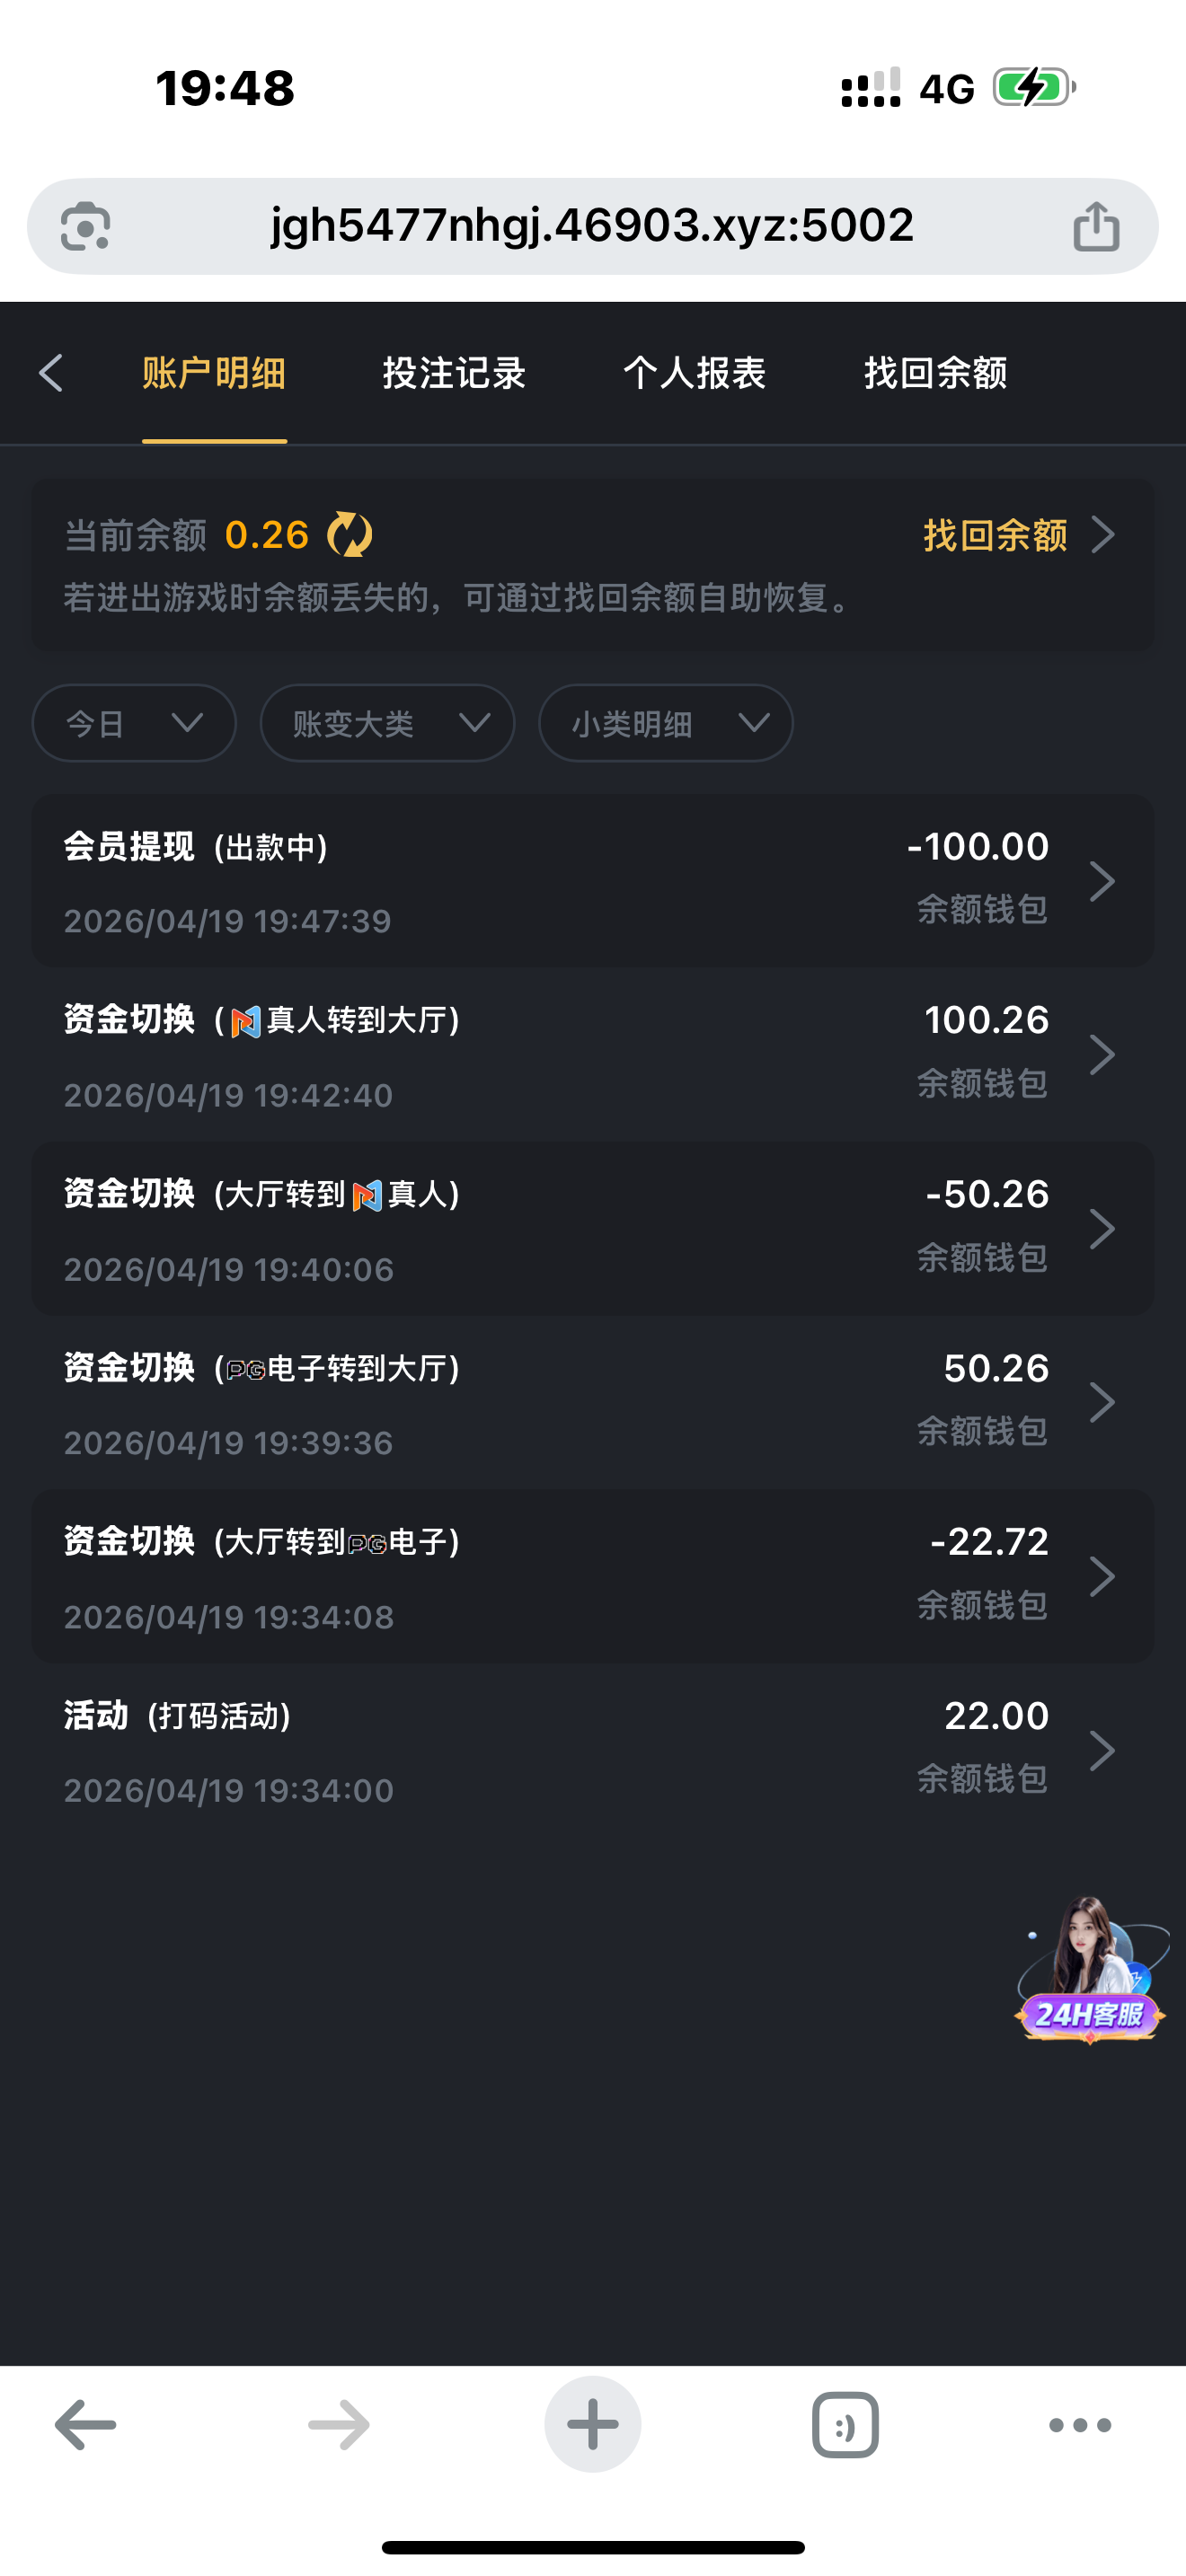This screenshot has width=1186, height=2576.
Task: Open the 会员提现 -100.00 record
Action: click(592, 881)
